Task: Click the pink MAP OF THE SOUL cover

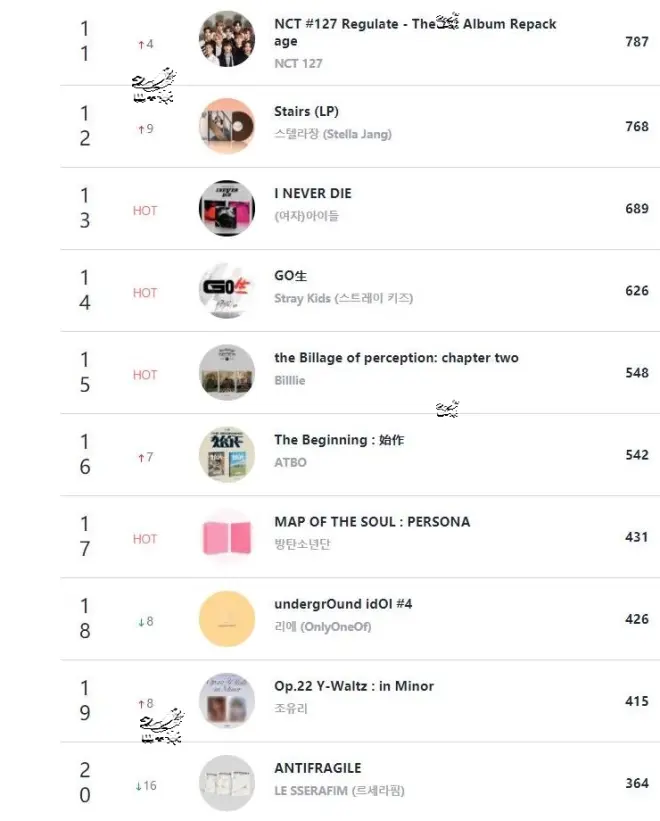Action: pyautogui.click(x=227, y=536)
